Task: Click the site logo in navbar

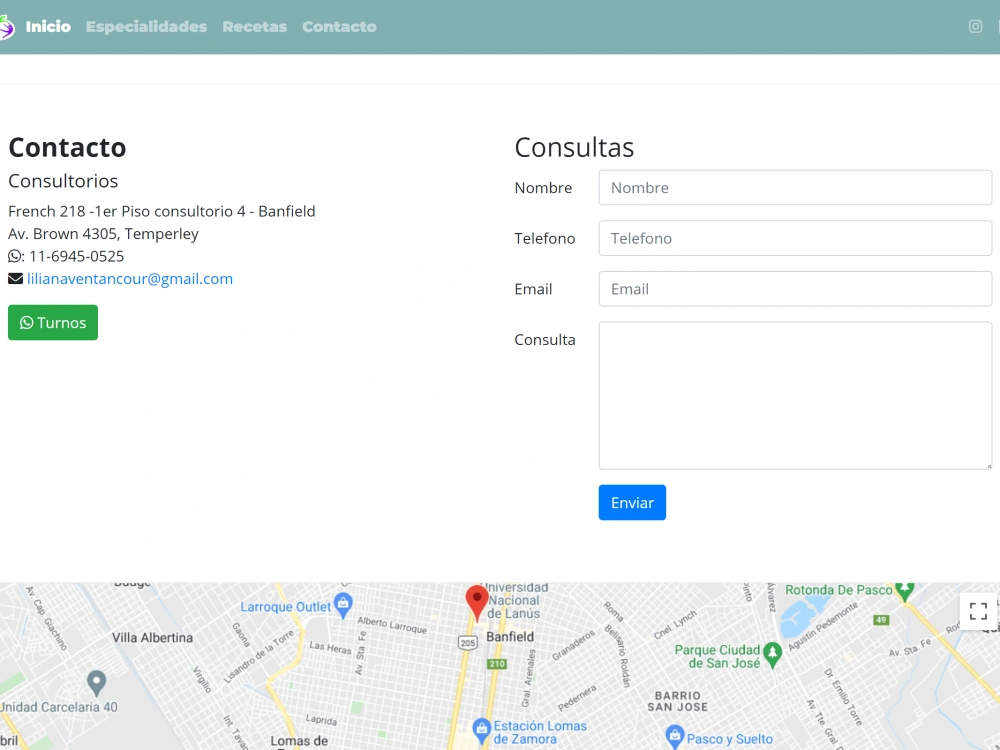Action: (6, 27)
